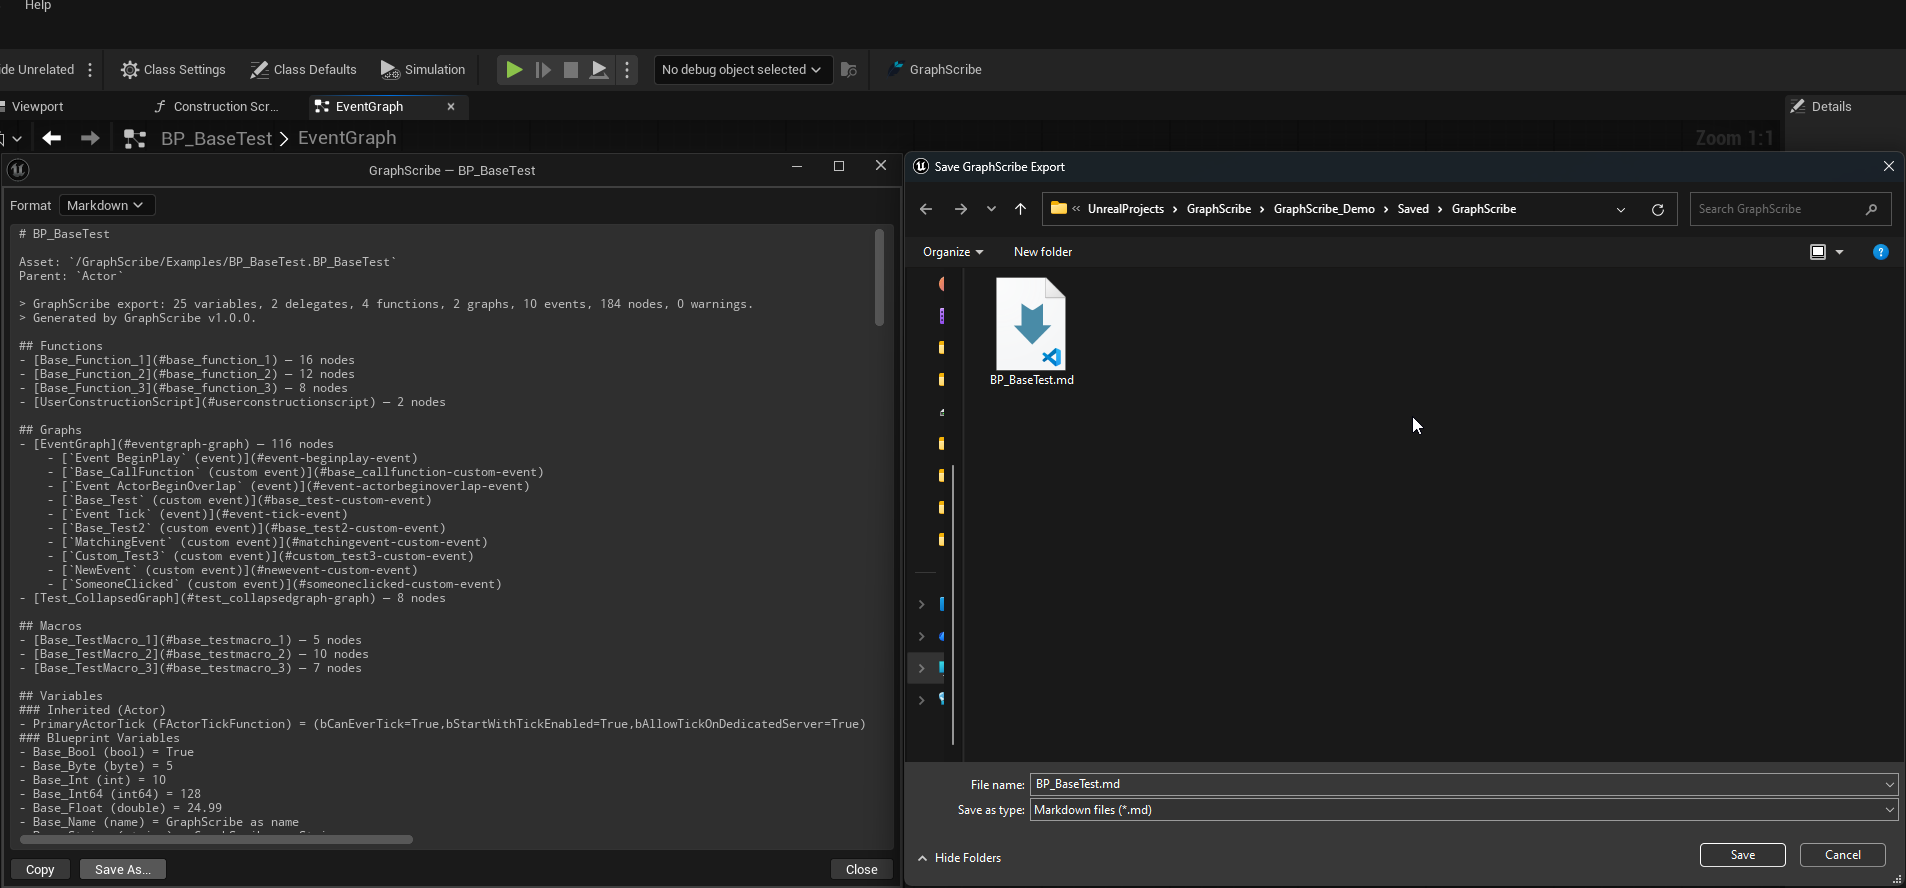Click Saved in the address path

[x=1413, y=209]
